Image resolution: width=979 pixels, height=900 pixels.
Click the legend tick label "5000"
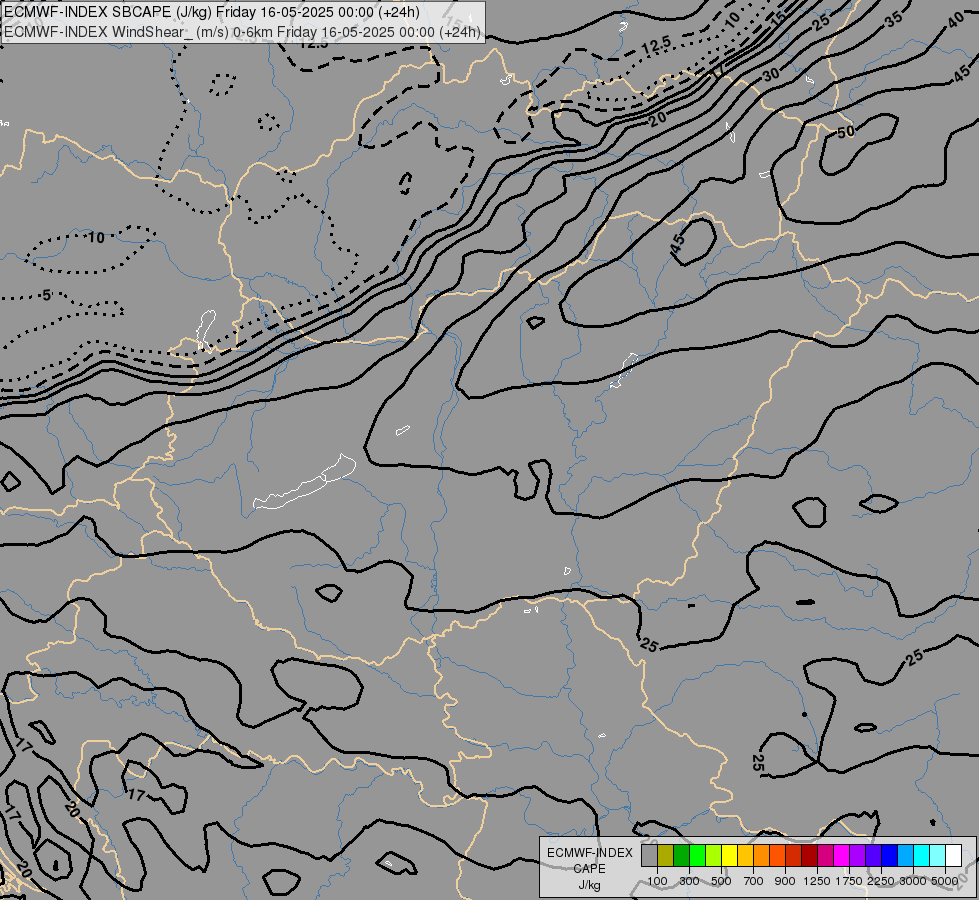[x=945, y=881]
